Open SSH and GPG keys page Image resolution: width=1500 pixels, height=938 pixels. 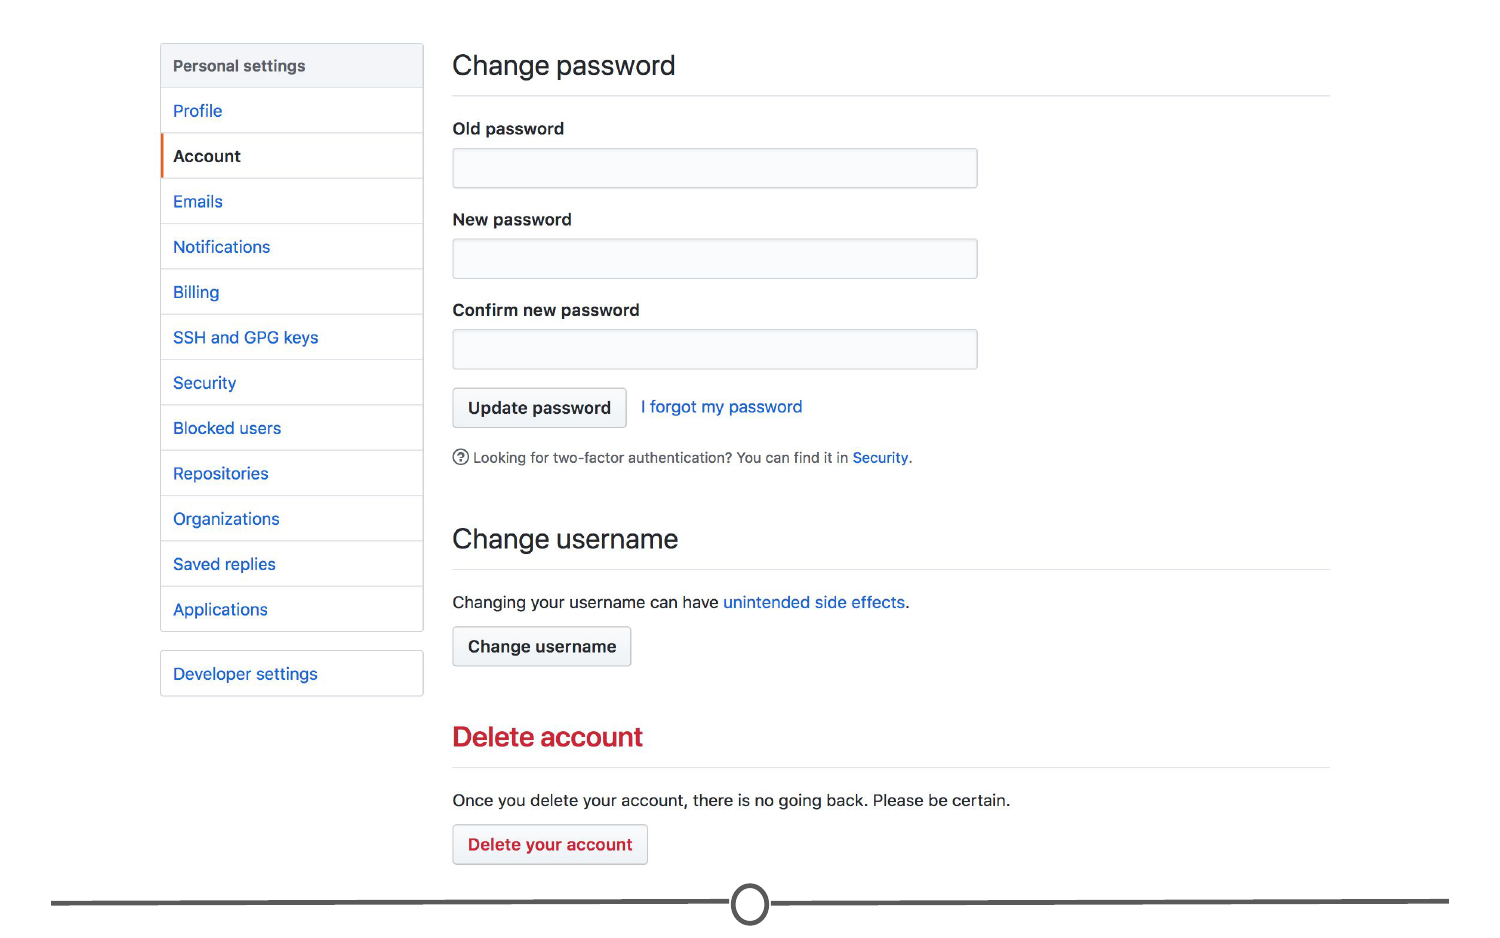click(x=246, y=338)
